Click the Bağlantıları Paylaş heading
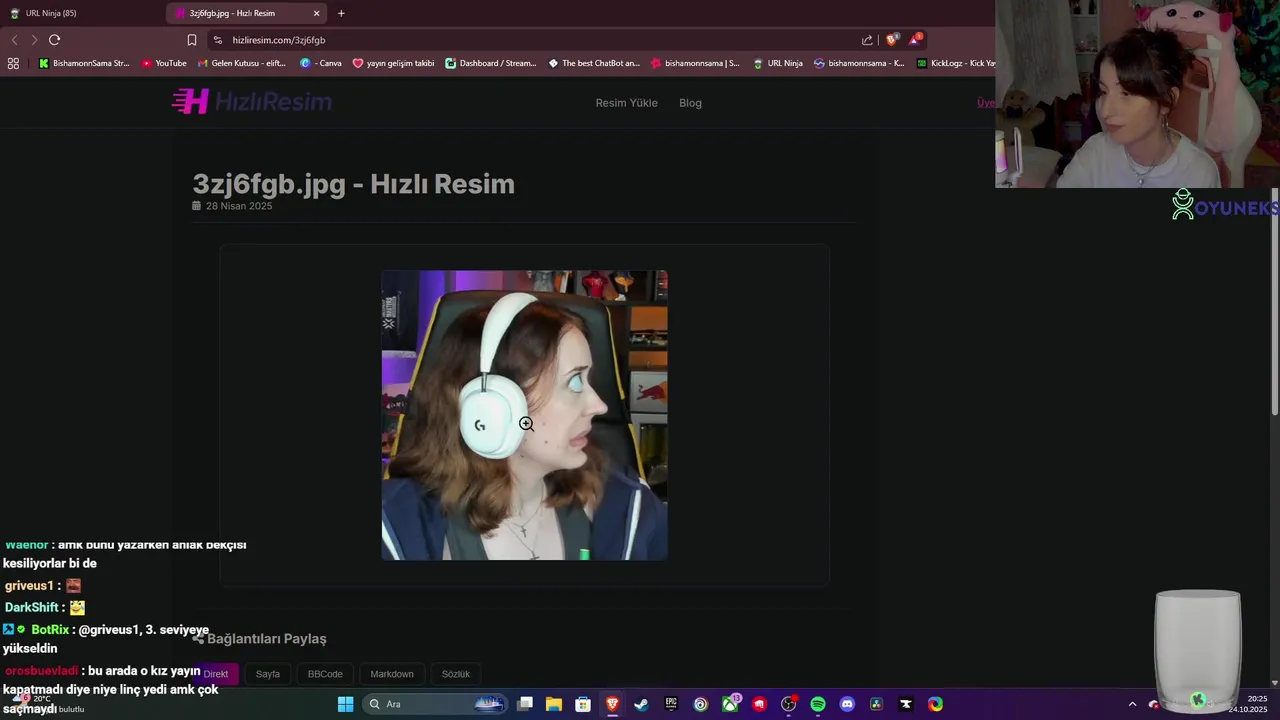The height and width of the screenshot is (720, 1280). (259, 639)
